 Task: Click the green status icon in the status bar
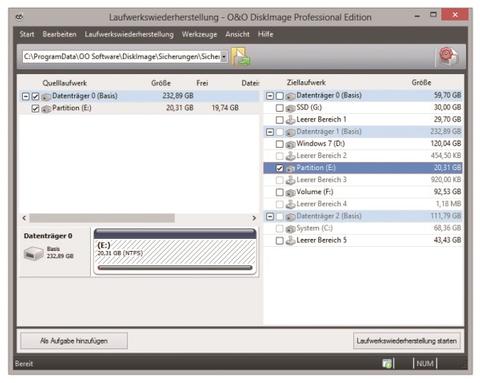(387, 363)
